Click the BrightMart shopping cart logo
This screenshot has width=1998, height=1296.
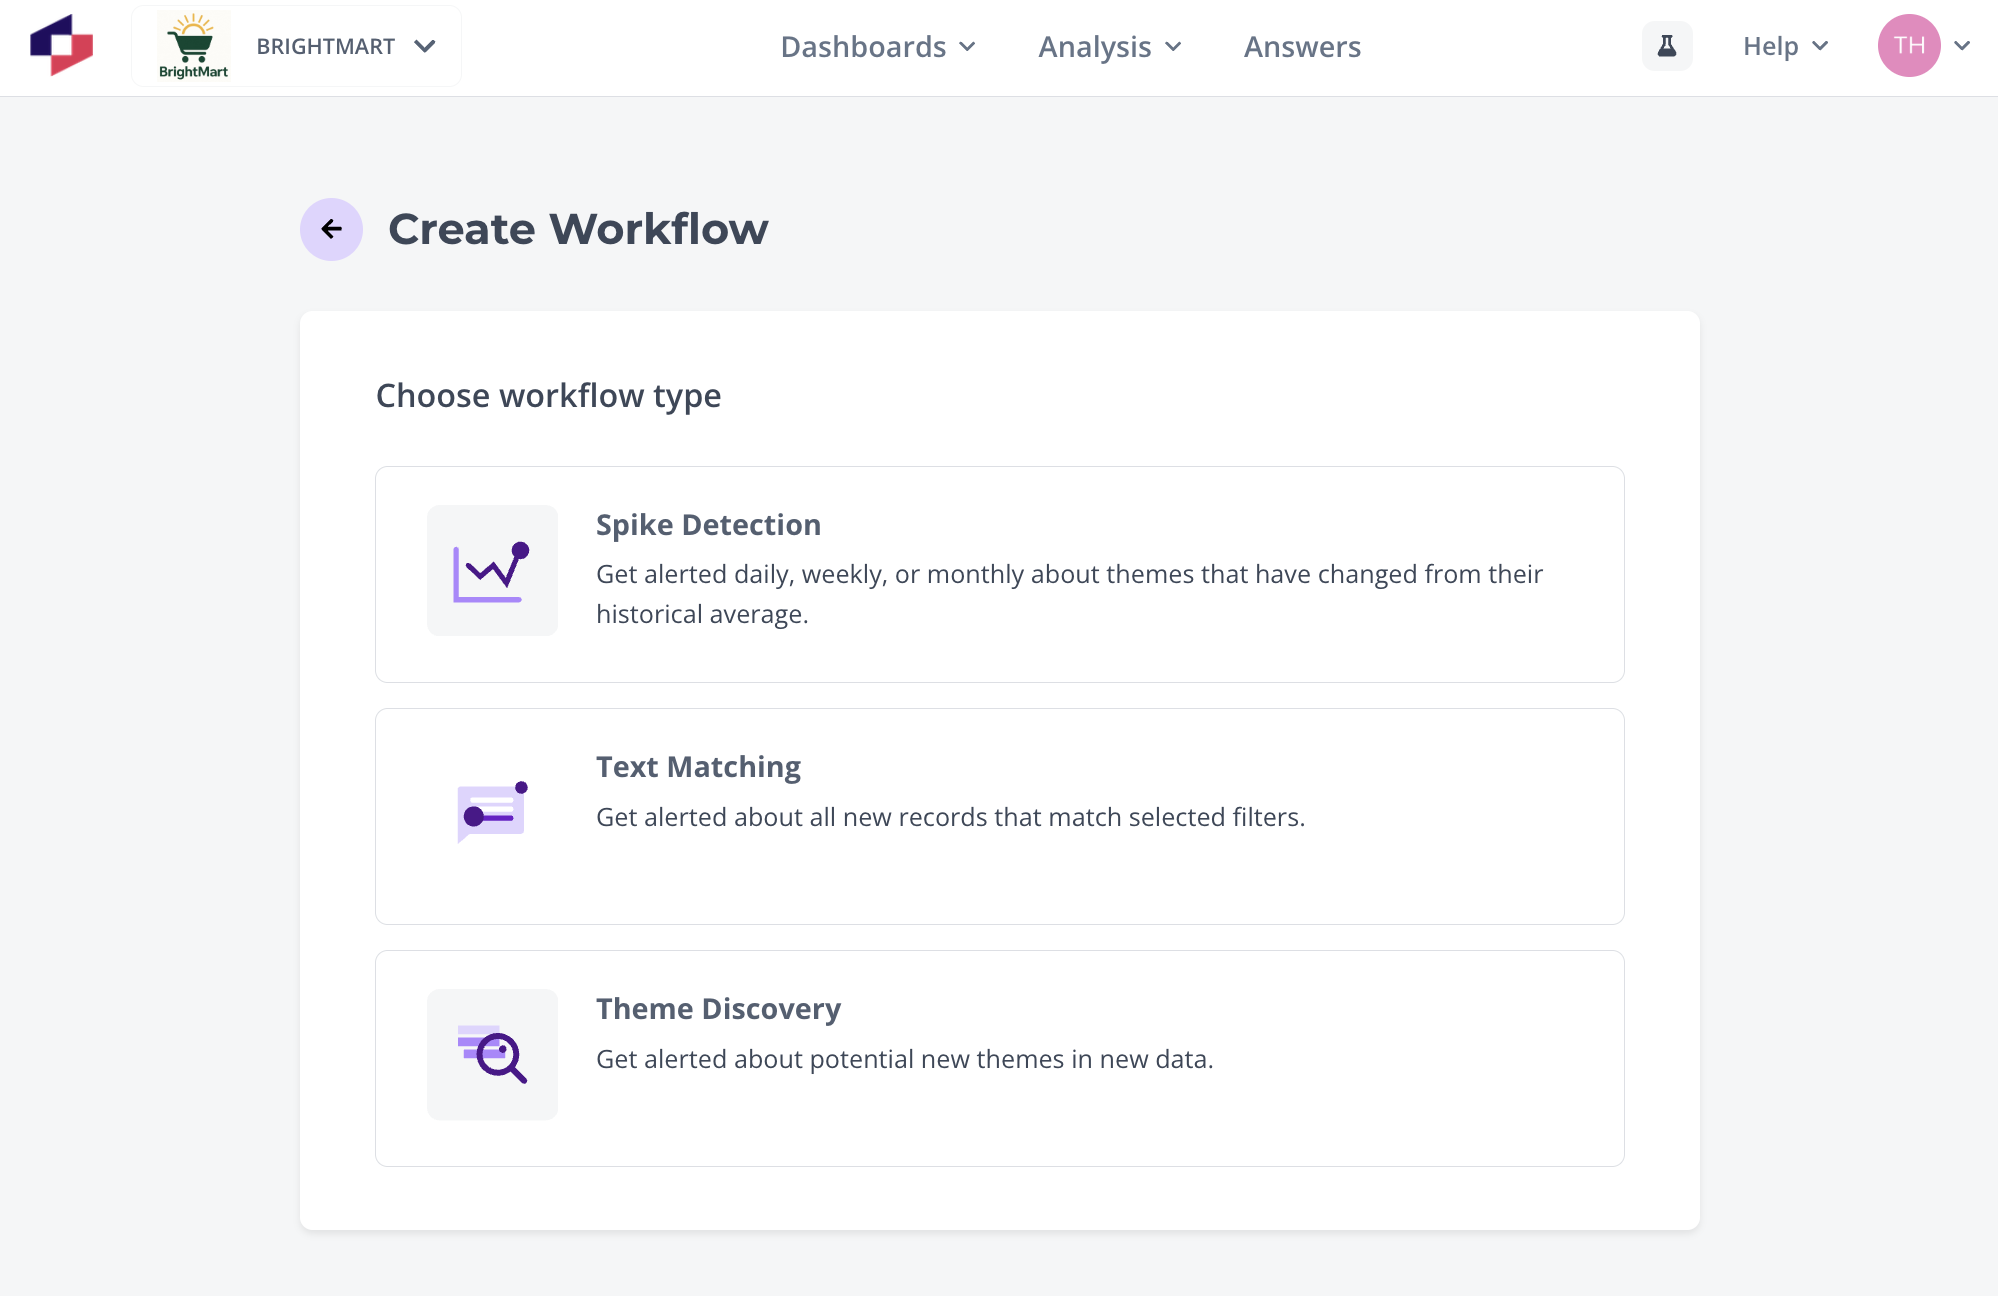tap(193, 46)
